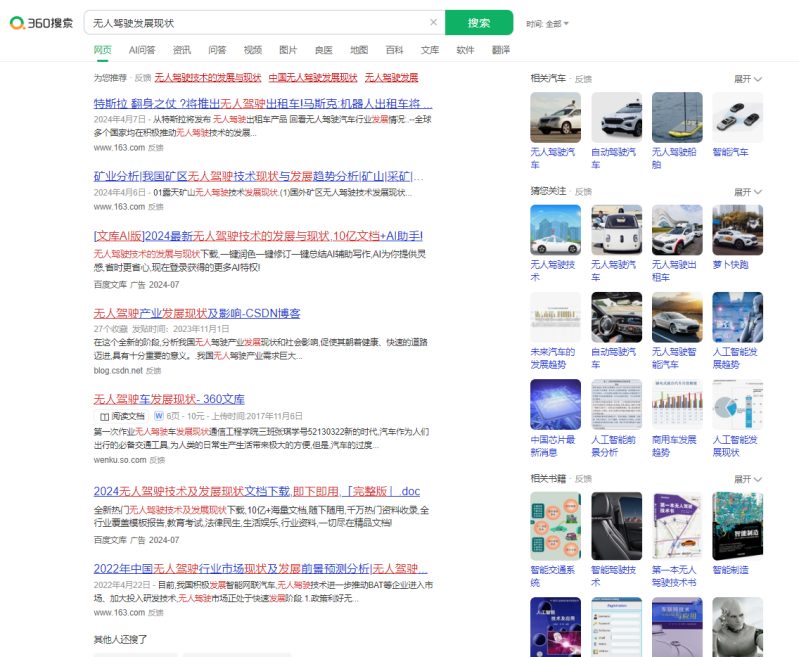Viewport: 799px width, 657px height.
Task: Switch to the 资讯 tab
Action: (182, 50)
